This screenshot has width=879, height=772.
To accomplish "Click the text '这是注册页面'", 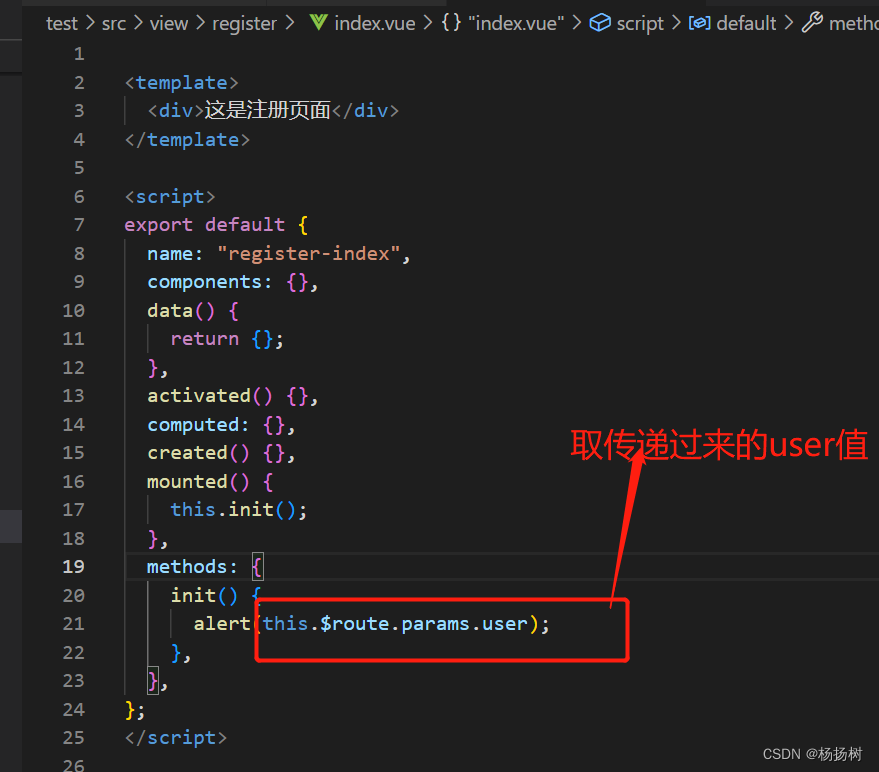I will [x=267, y=110].
